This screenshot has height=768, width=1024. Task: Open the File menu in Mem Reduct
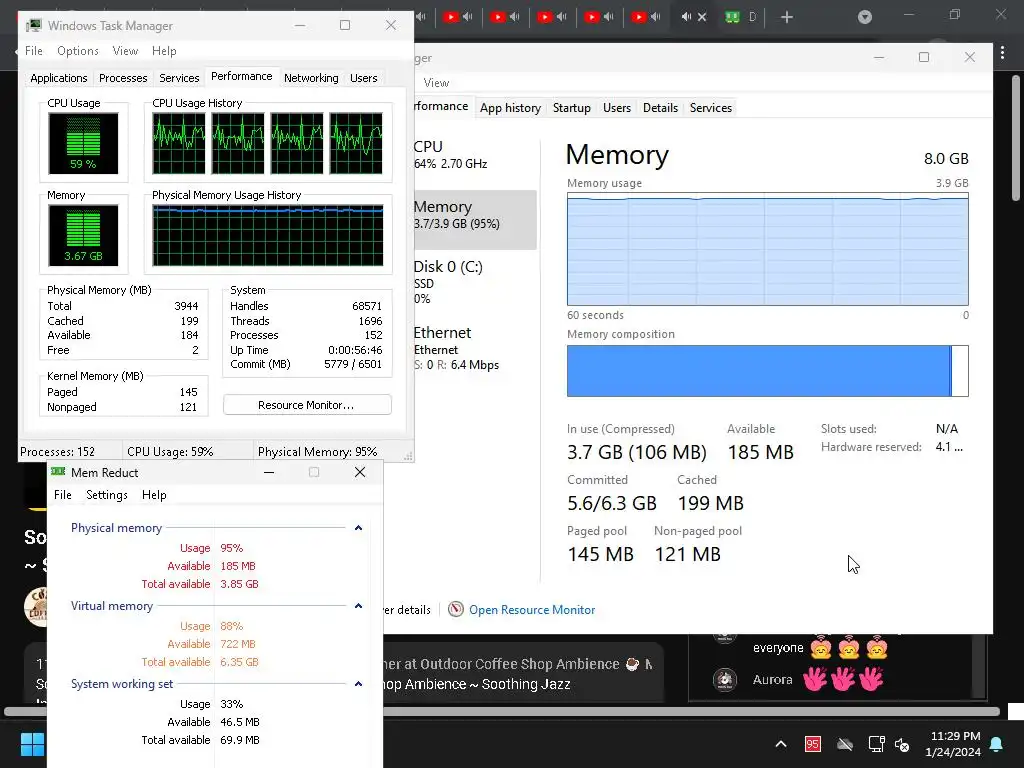[63, 495]
